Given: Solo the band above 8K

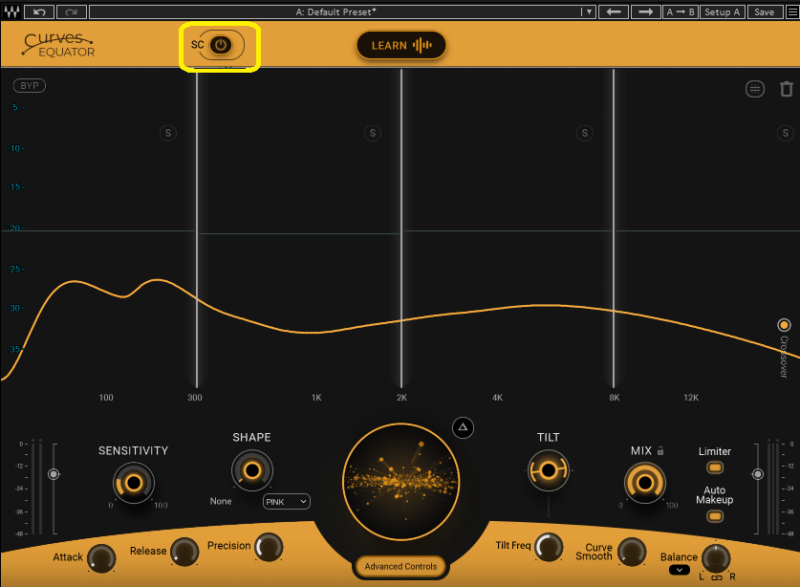Looking at the screenshot, I should pyautogui.click(x=785, y=133).
